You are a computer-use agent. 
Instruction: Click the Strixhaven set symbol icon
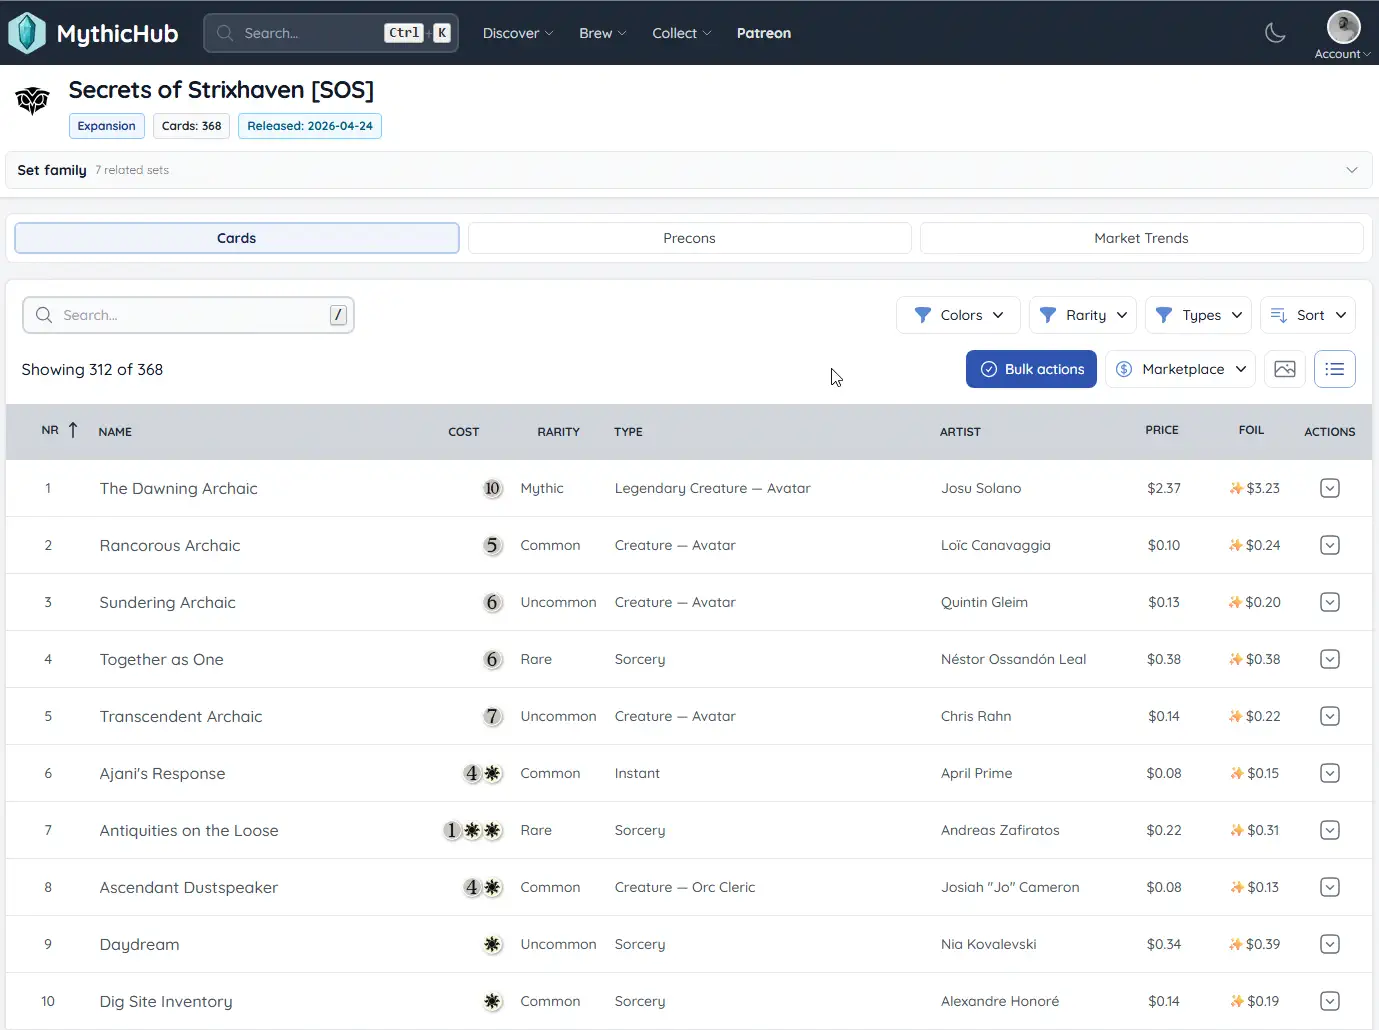click(x=32, y=100)
